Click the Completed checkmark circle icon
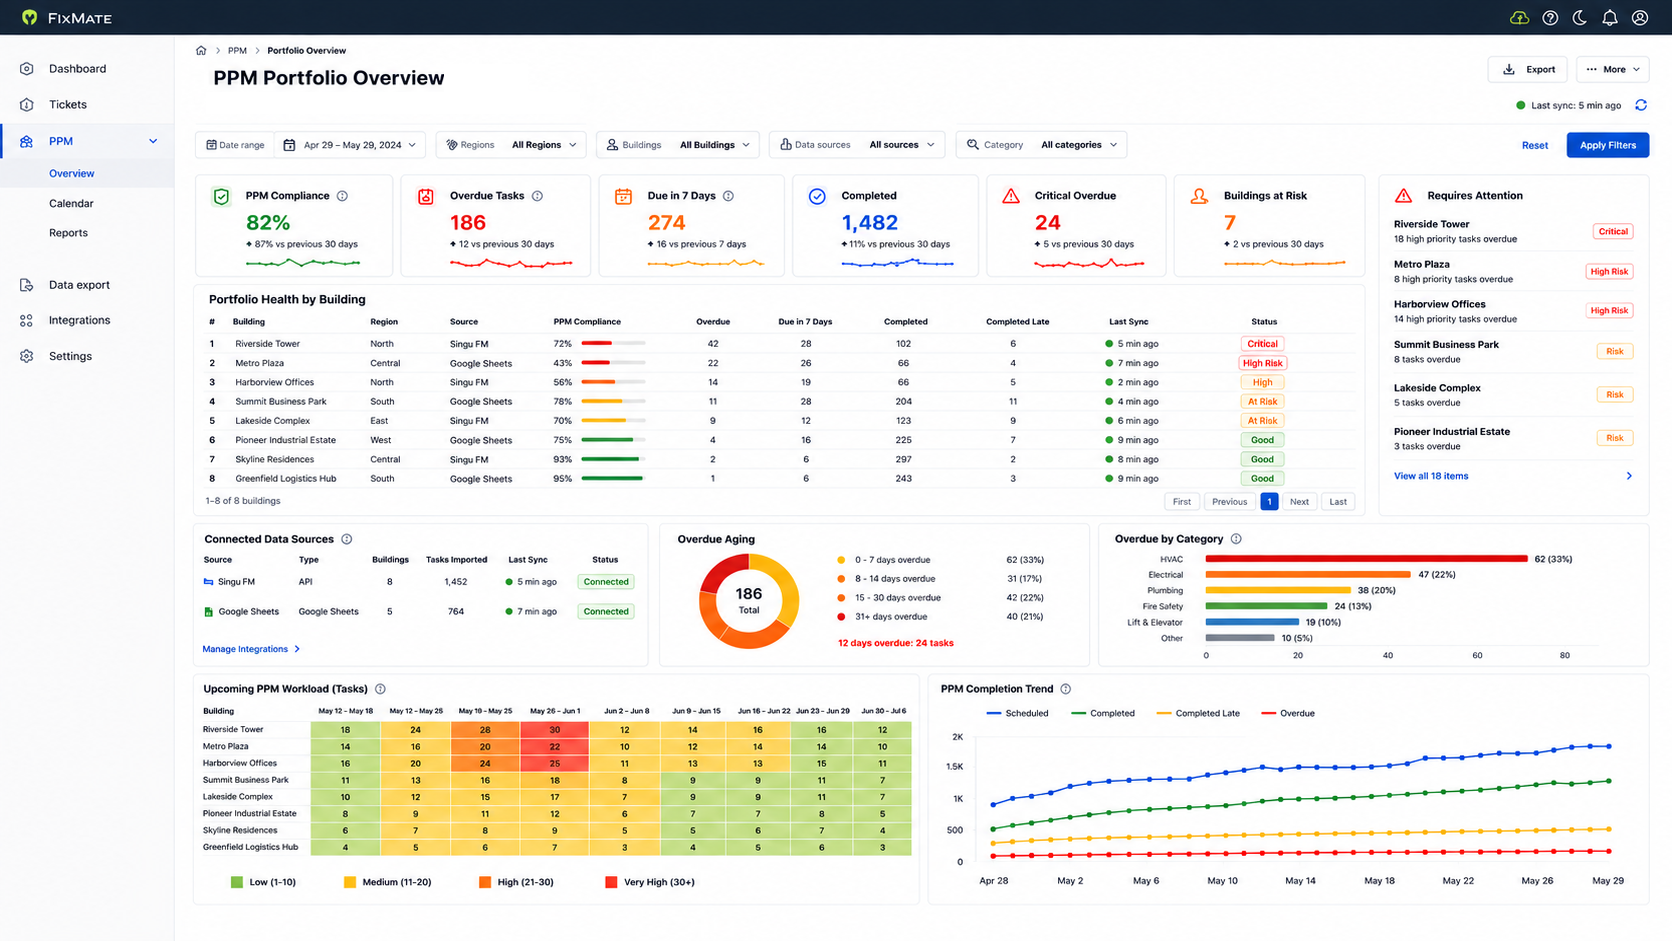 coord(817,197)
